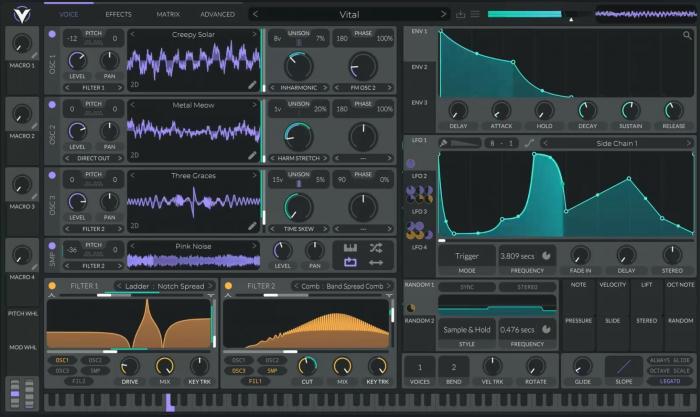700x417 pixels.
Task: Toggle Filter 2 power button
Action: (x=229, y=286)
